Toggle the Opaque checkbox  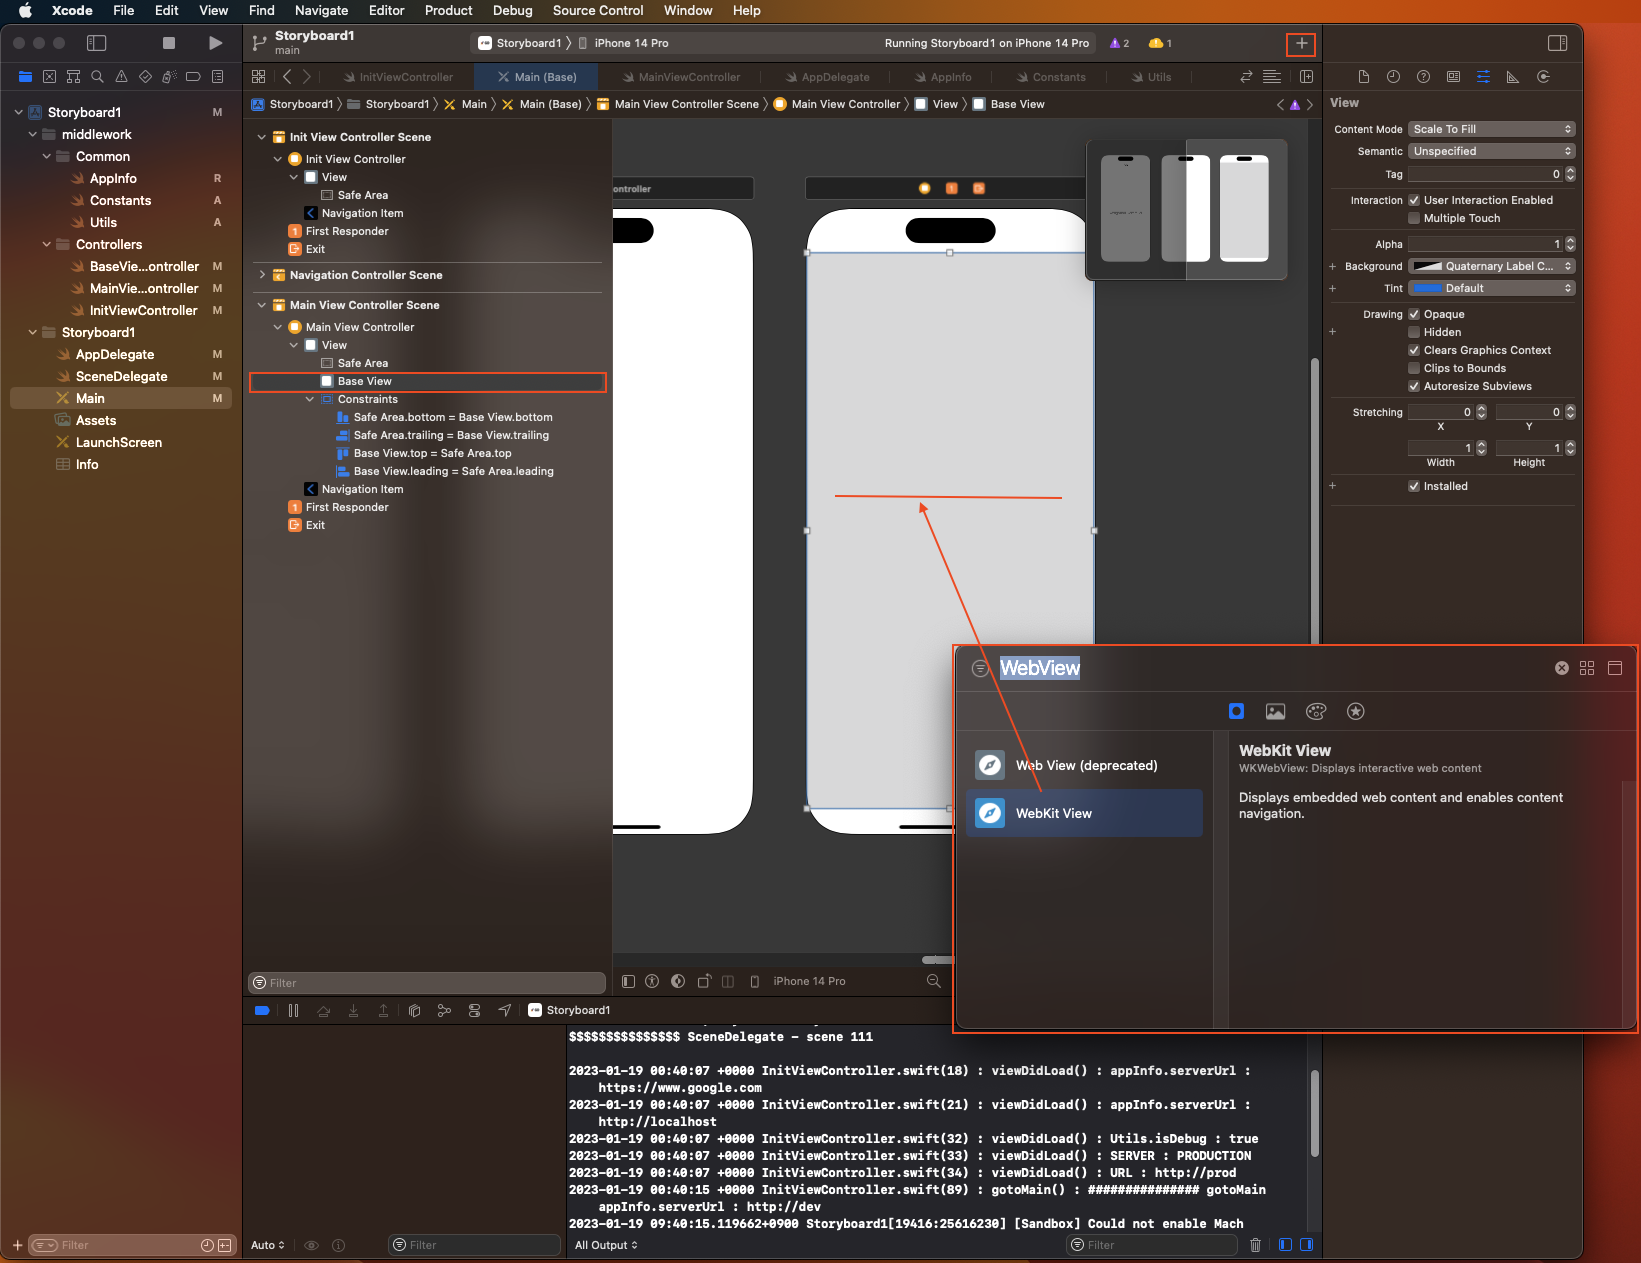click(1414, 314)
